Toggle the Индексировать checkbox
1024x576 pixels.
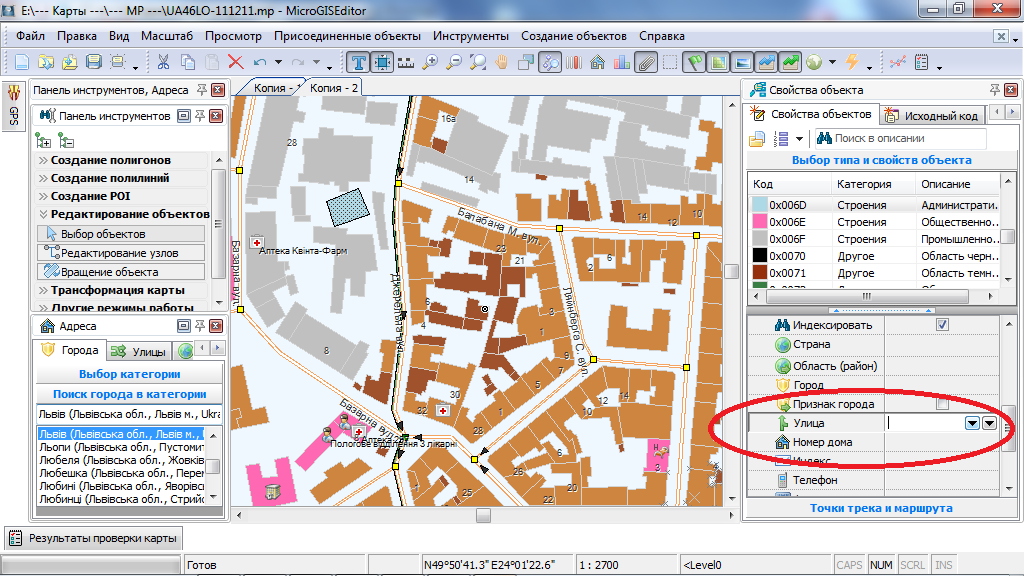(x=941, y=325)
